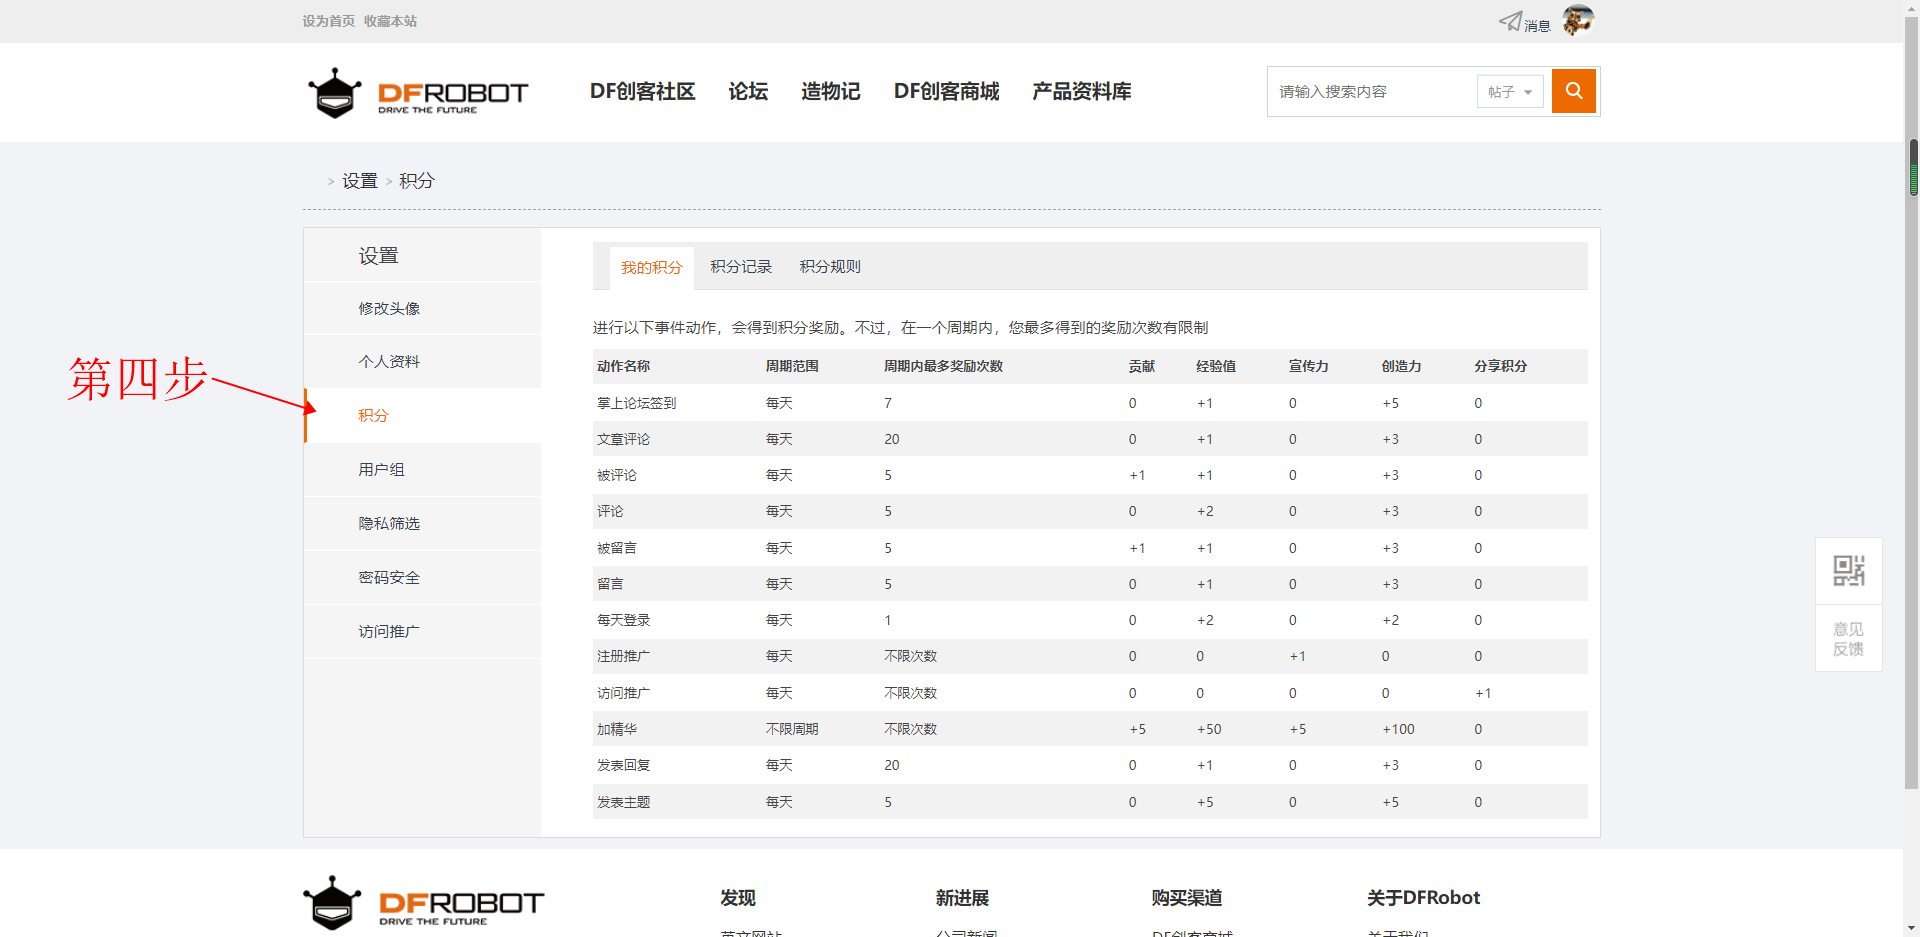Select the 我的积分 tab
This screenshot has width=1920, height=937.
coord(651,268)
